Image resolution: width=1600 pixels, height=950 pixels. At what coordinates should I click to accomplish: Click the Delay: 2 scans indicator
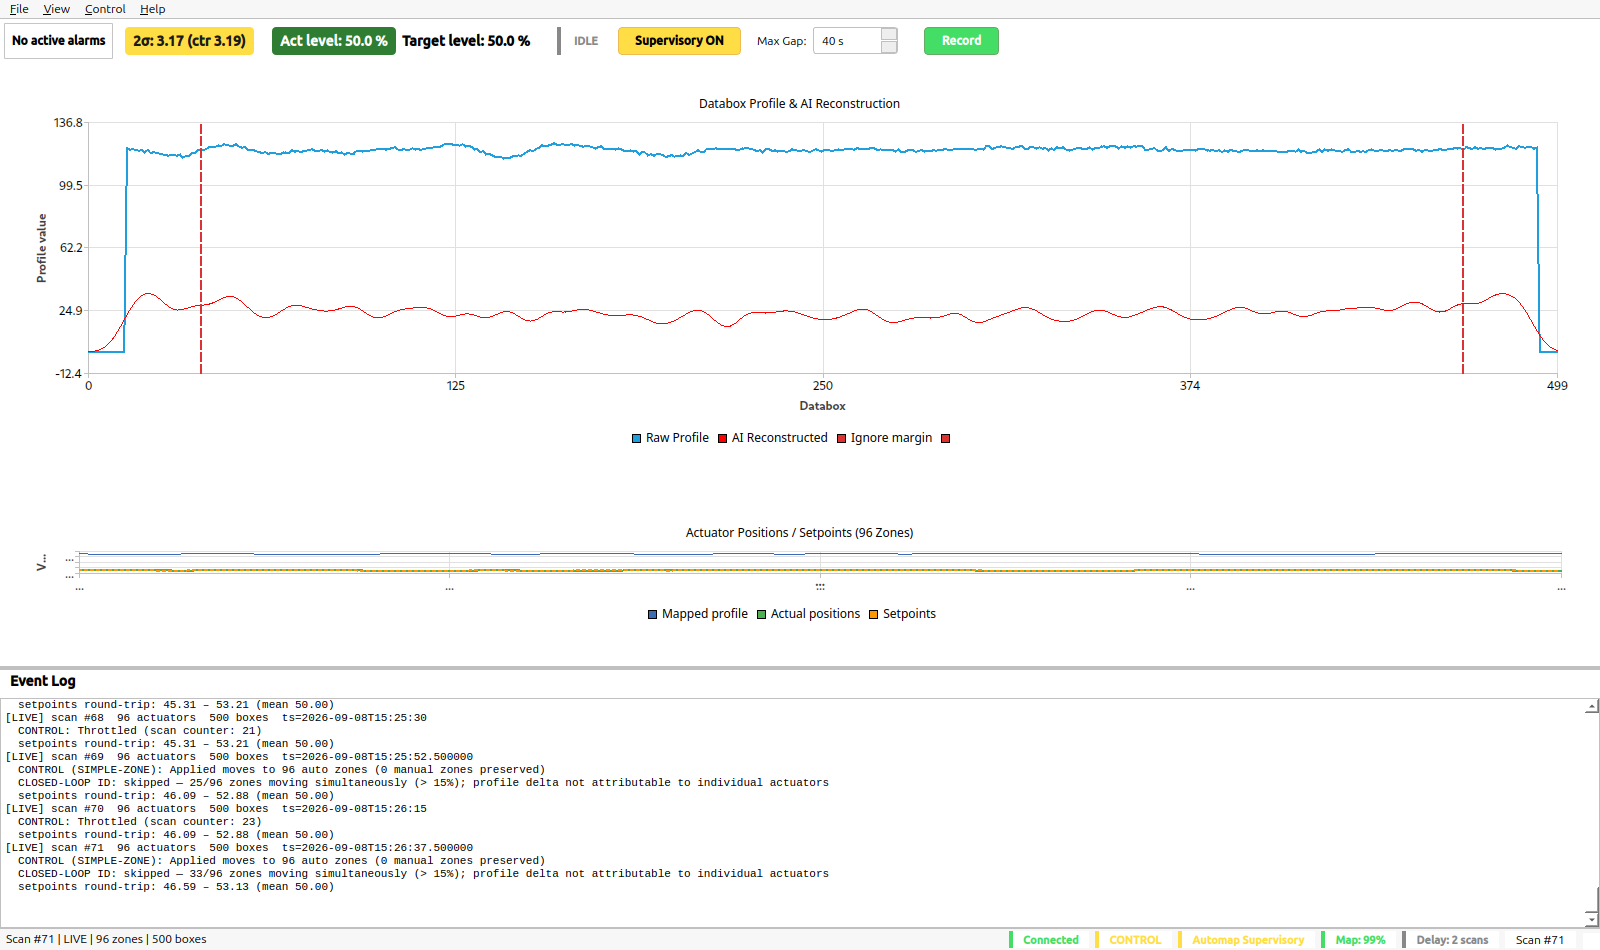tap(1452, 940)
